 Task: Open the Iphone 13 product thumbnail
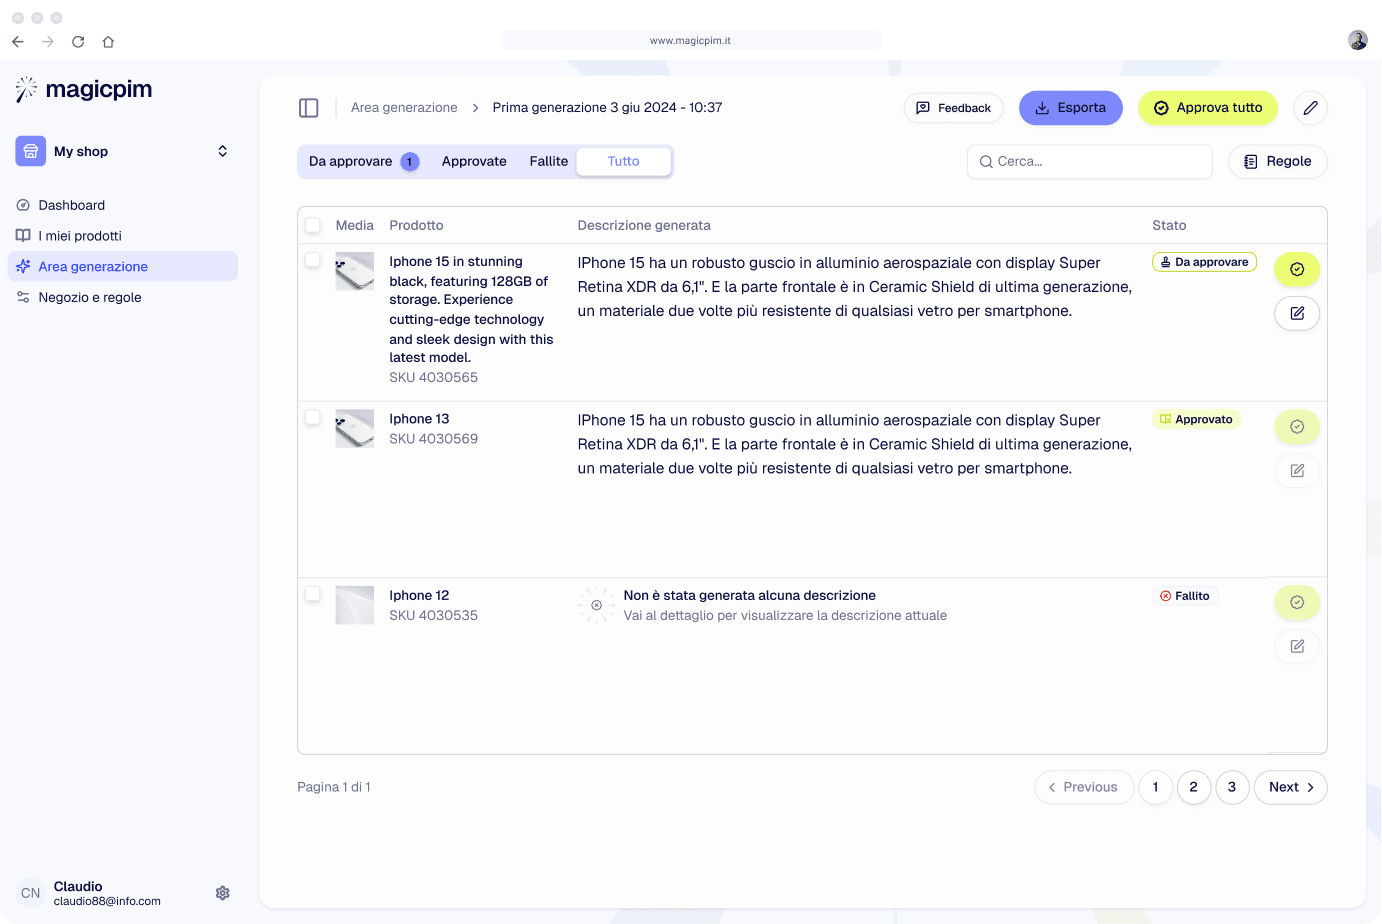[354, 428]
